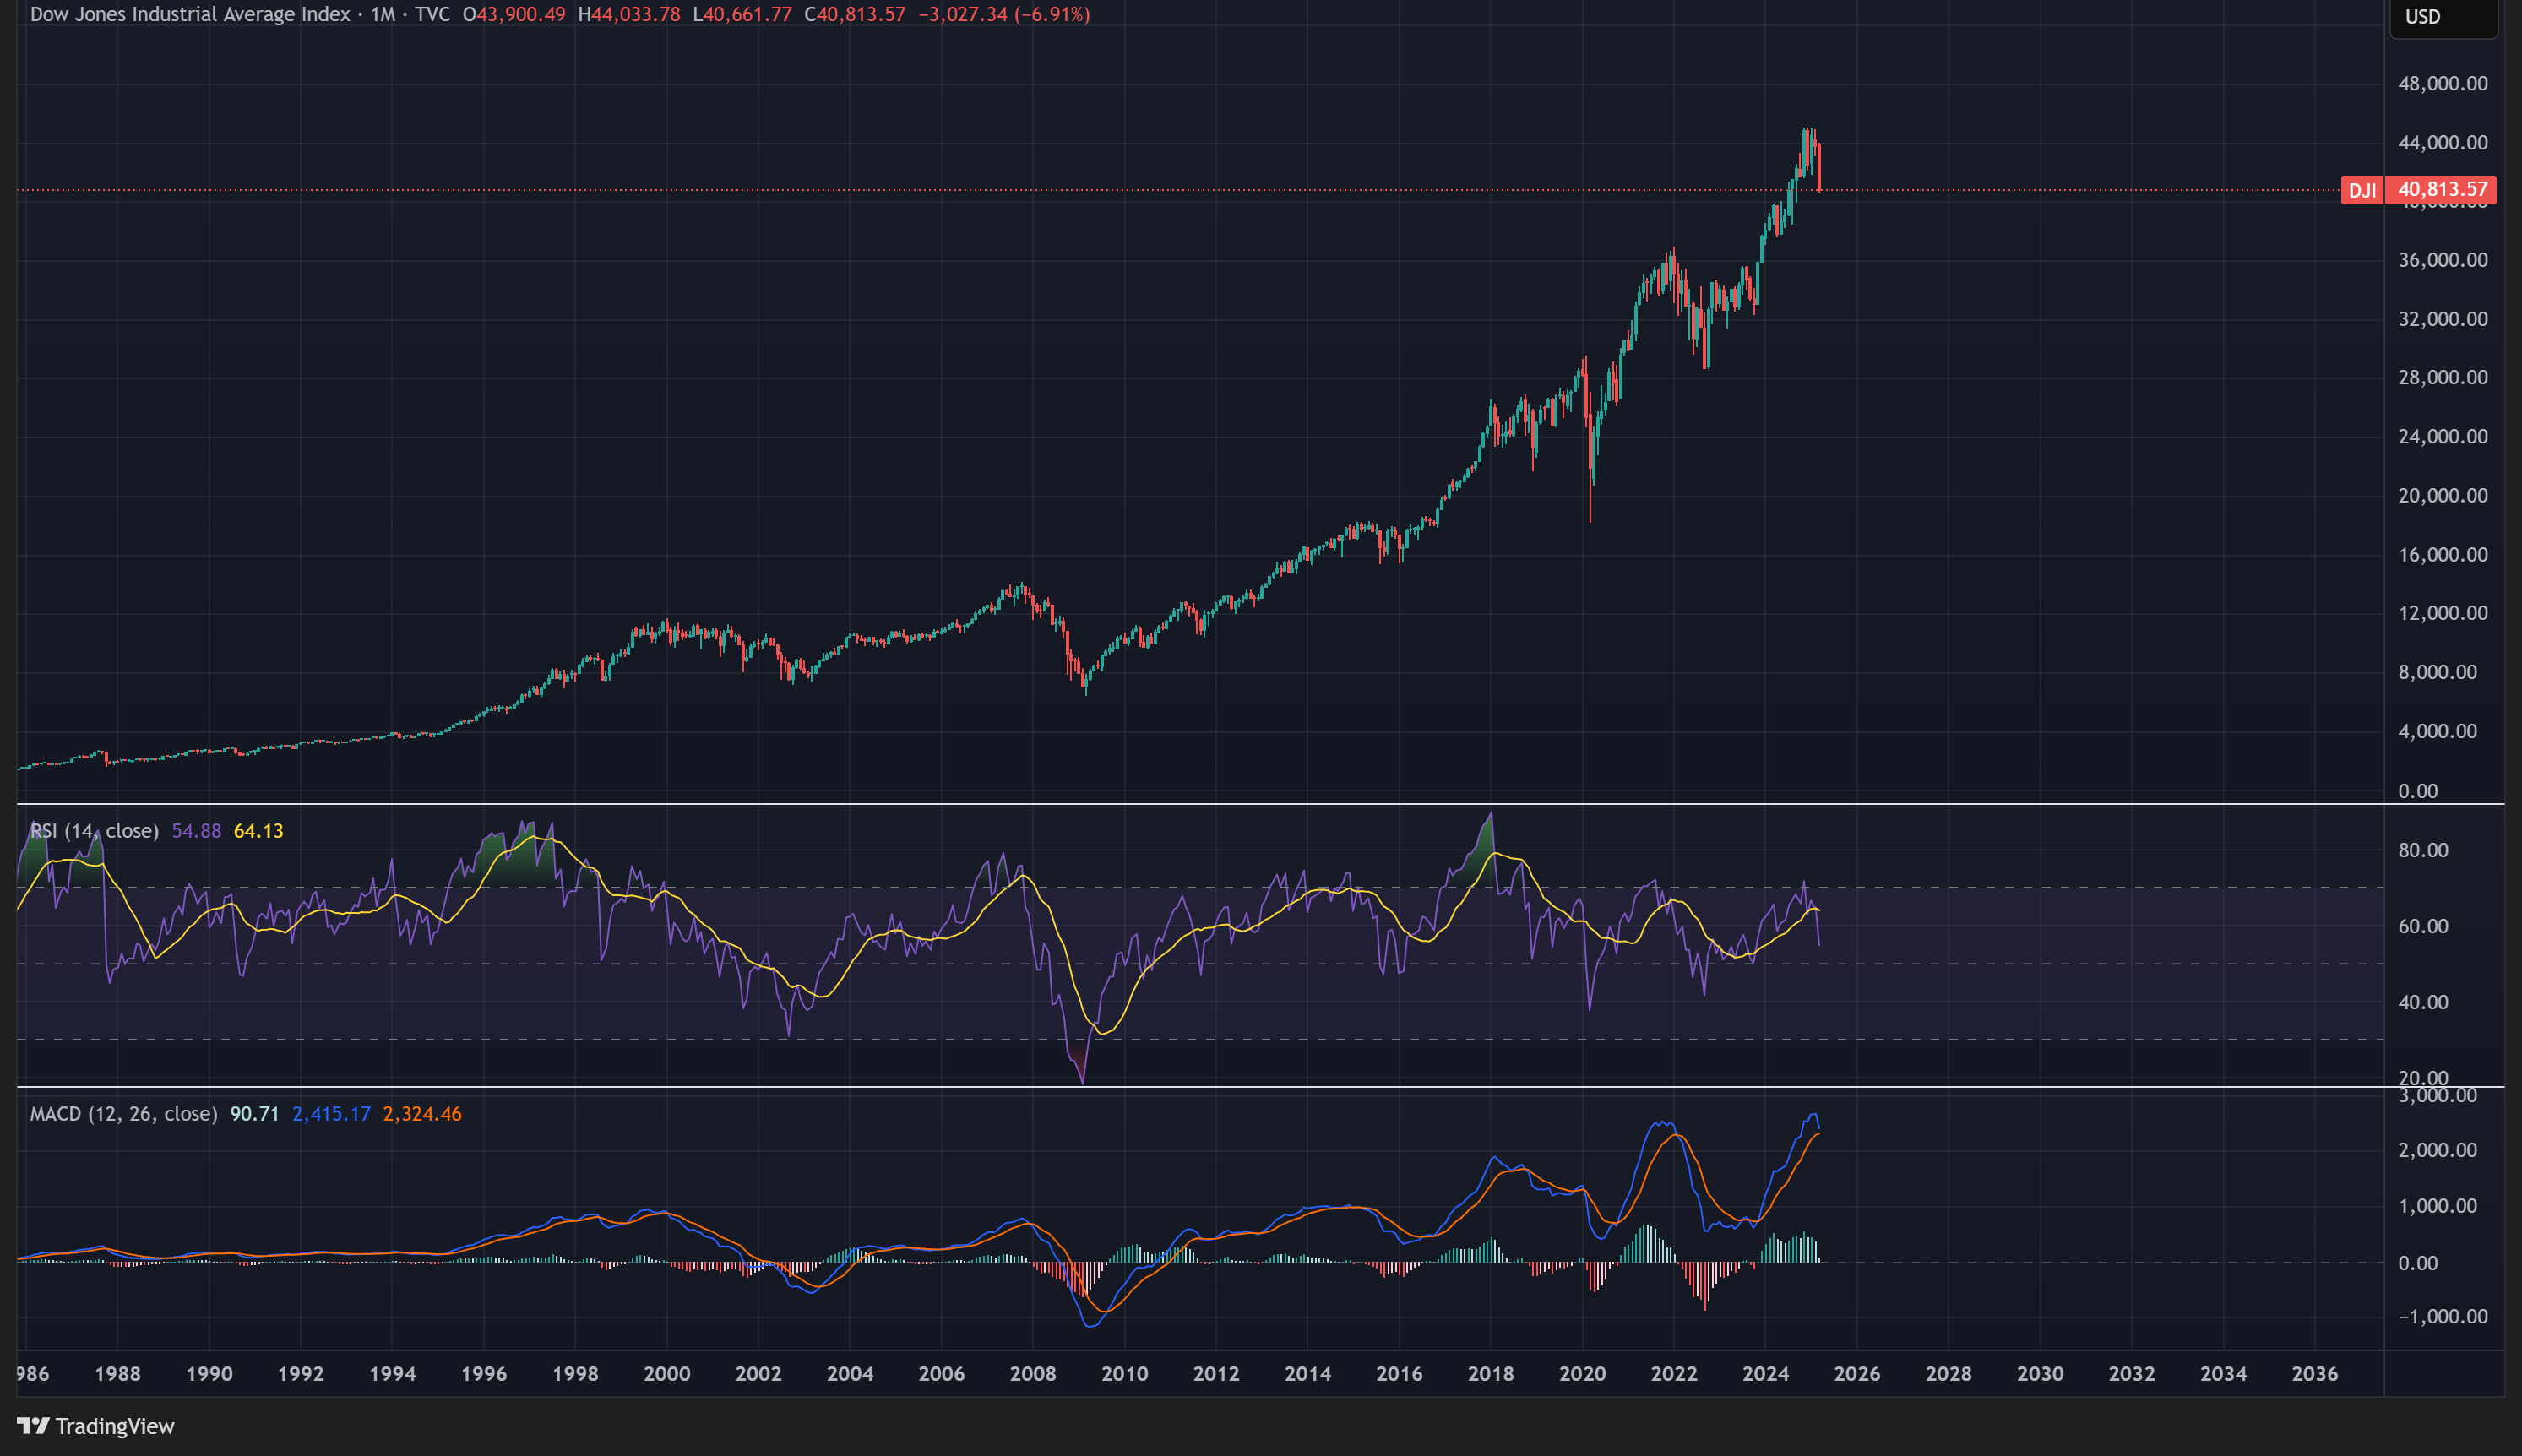Click the 2008 label on the time axis
This screenshot has height=1456, width=2522.
(x=1033, y=1374)
